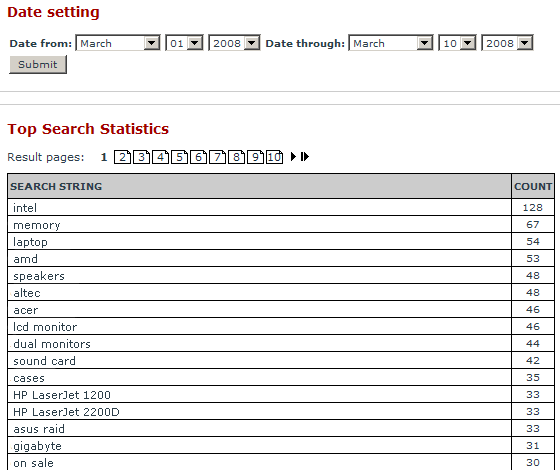Click the Submit button
The width and height of the screenshot is (560, 470).
tap(38, 65)
